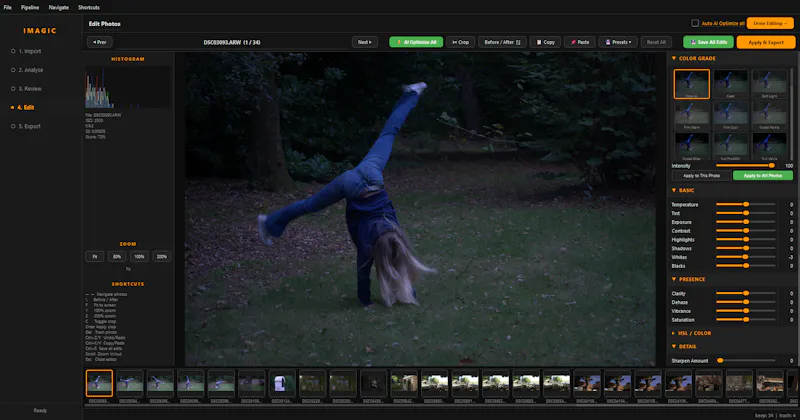Viewport: 800px width, 420px height.
Task: Adjust the Whites slider
Action: click(x=745, y=257)
